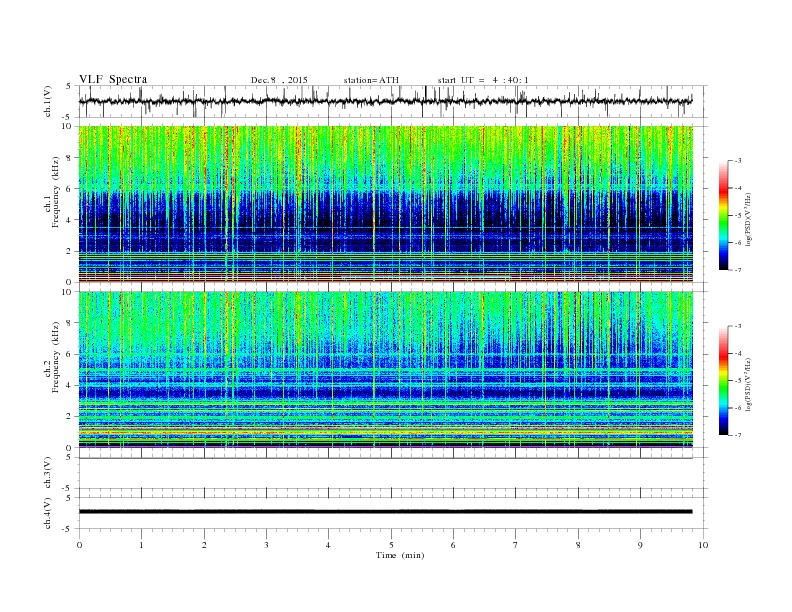Screen dimensions: 792x612
Task: Click the "station=ATH" header label
Action: [x=371, y=80]
